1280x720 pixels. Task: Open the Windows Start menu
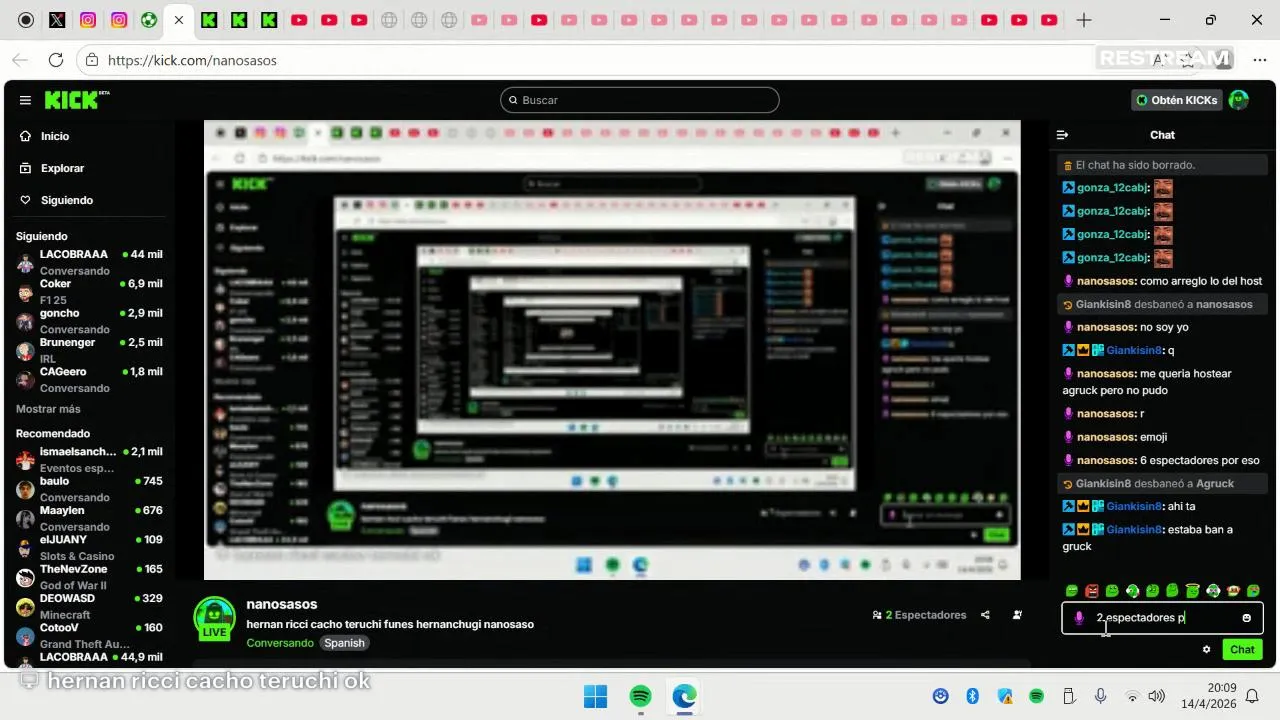(x=595, y=696)
